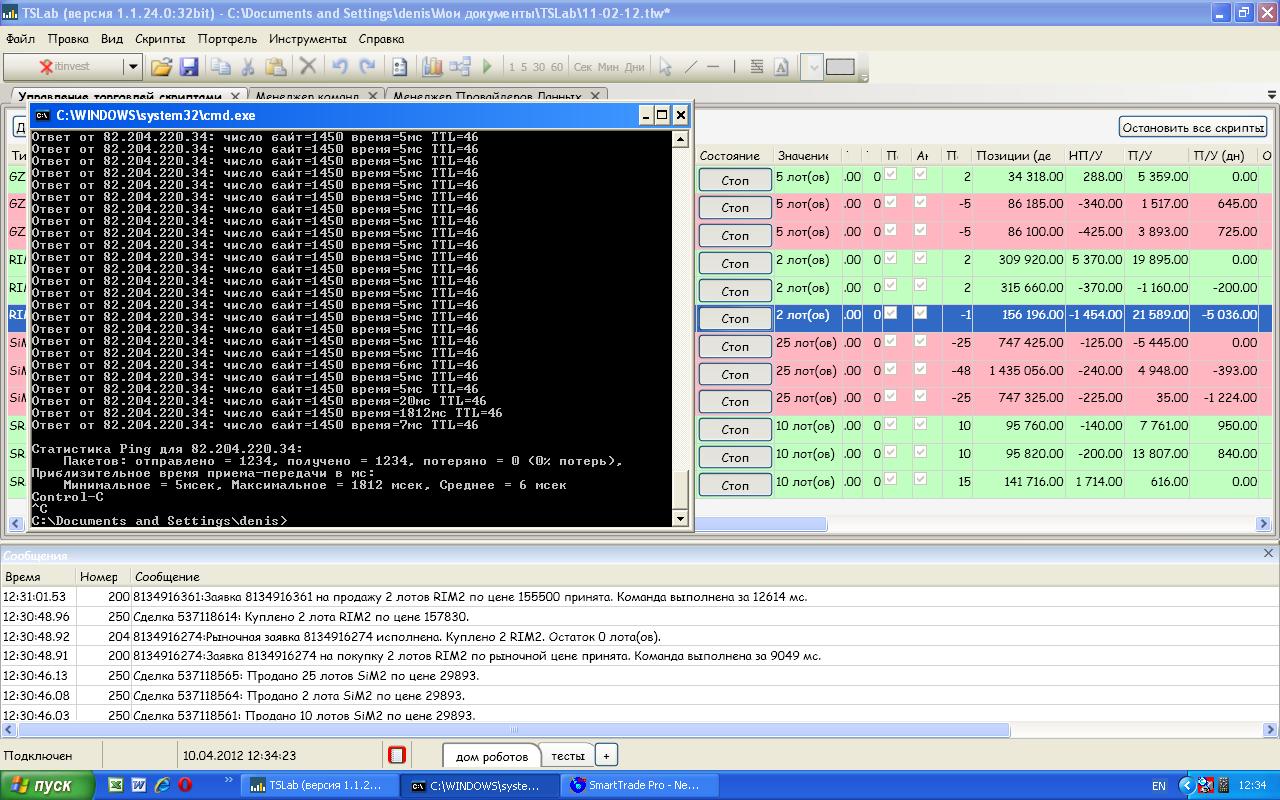Toggle first checkbox in the 309 920.00 row
This screenshot has width=1280, height=800.
coord(891,259)
